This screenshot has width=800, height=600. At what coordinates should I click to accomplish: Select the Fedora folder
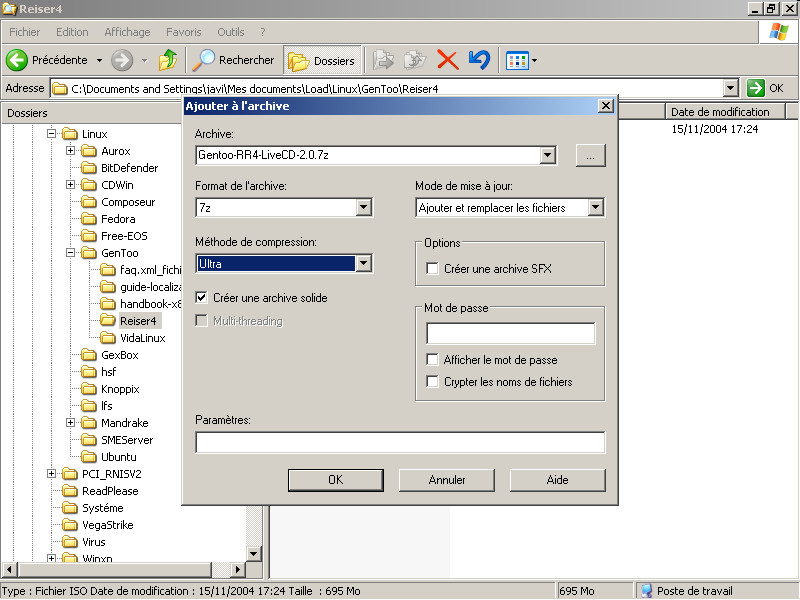click(109, 219)
